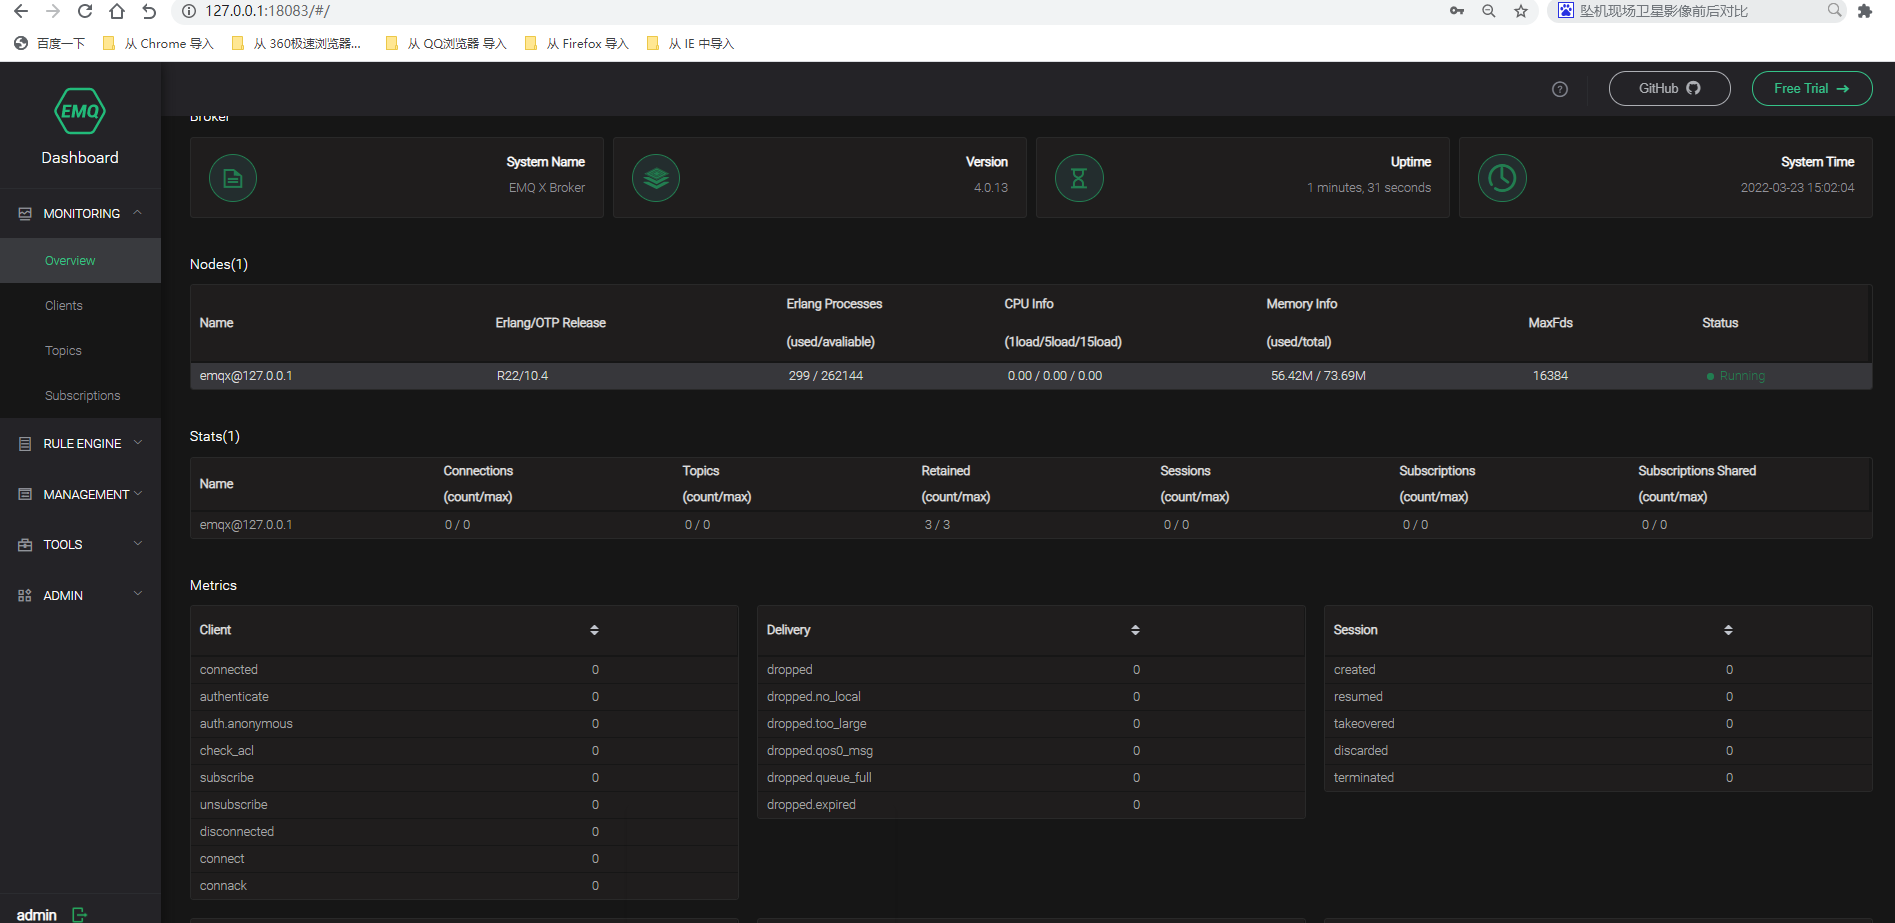Viewport: 1895px width, 923px height.
Task: Click the GitHub button
Action: click(x=1669, y=88)
